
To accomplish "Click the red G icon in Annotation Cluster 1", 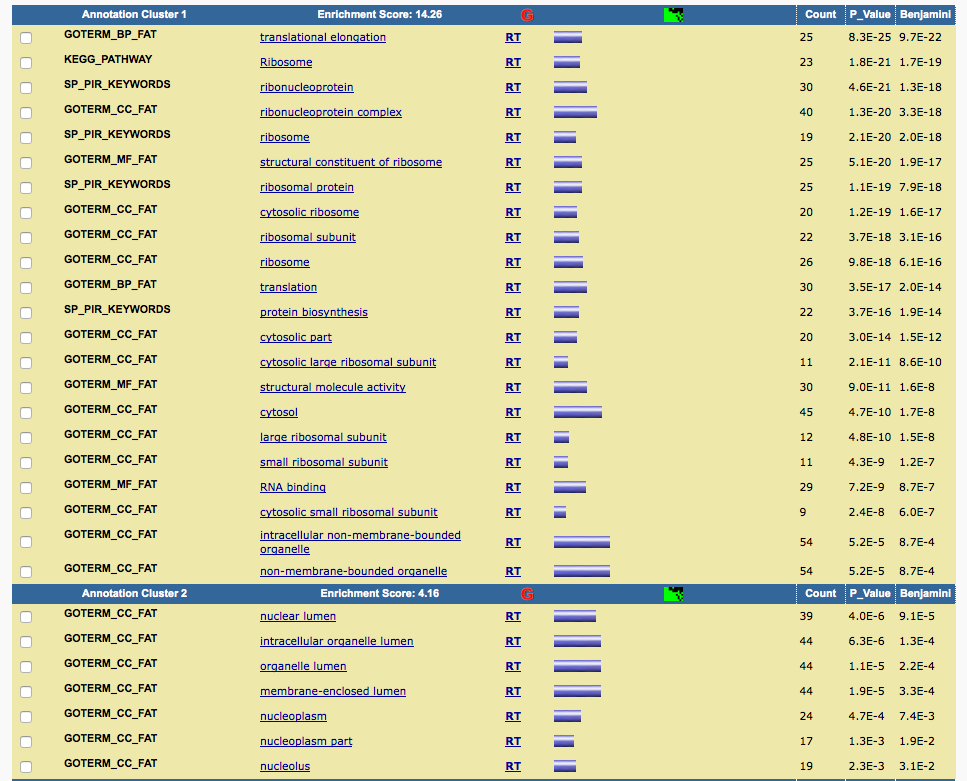I will [x=527, y=15].
